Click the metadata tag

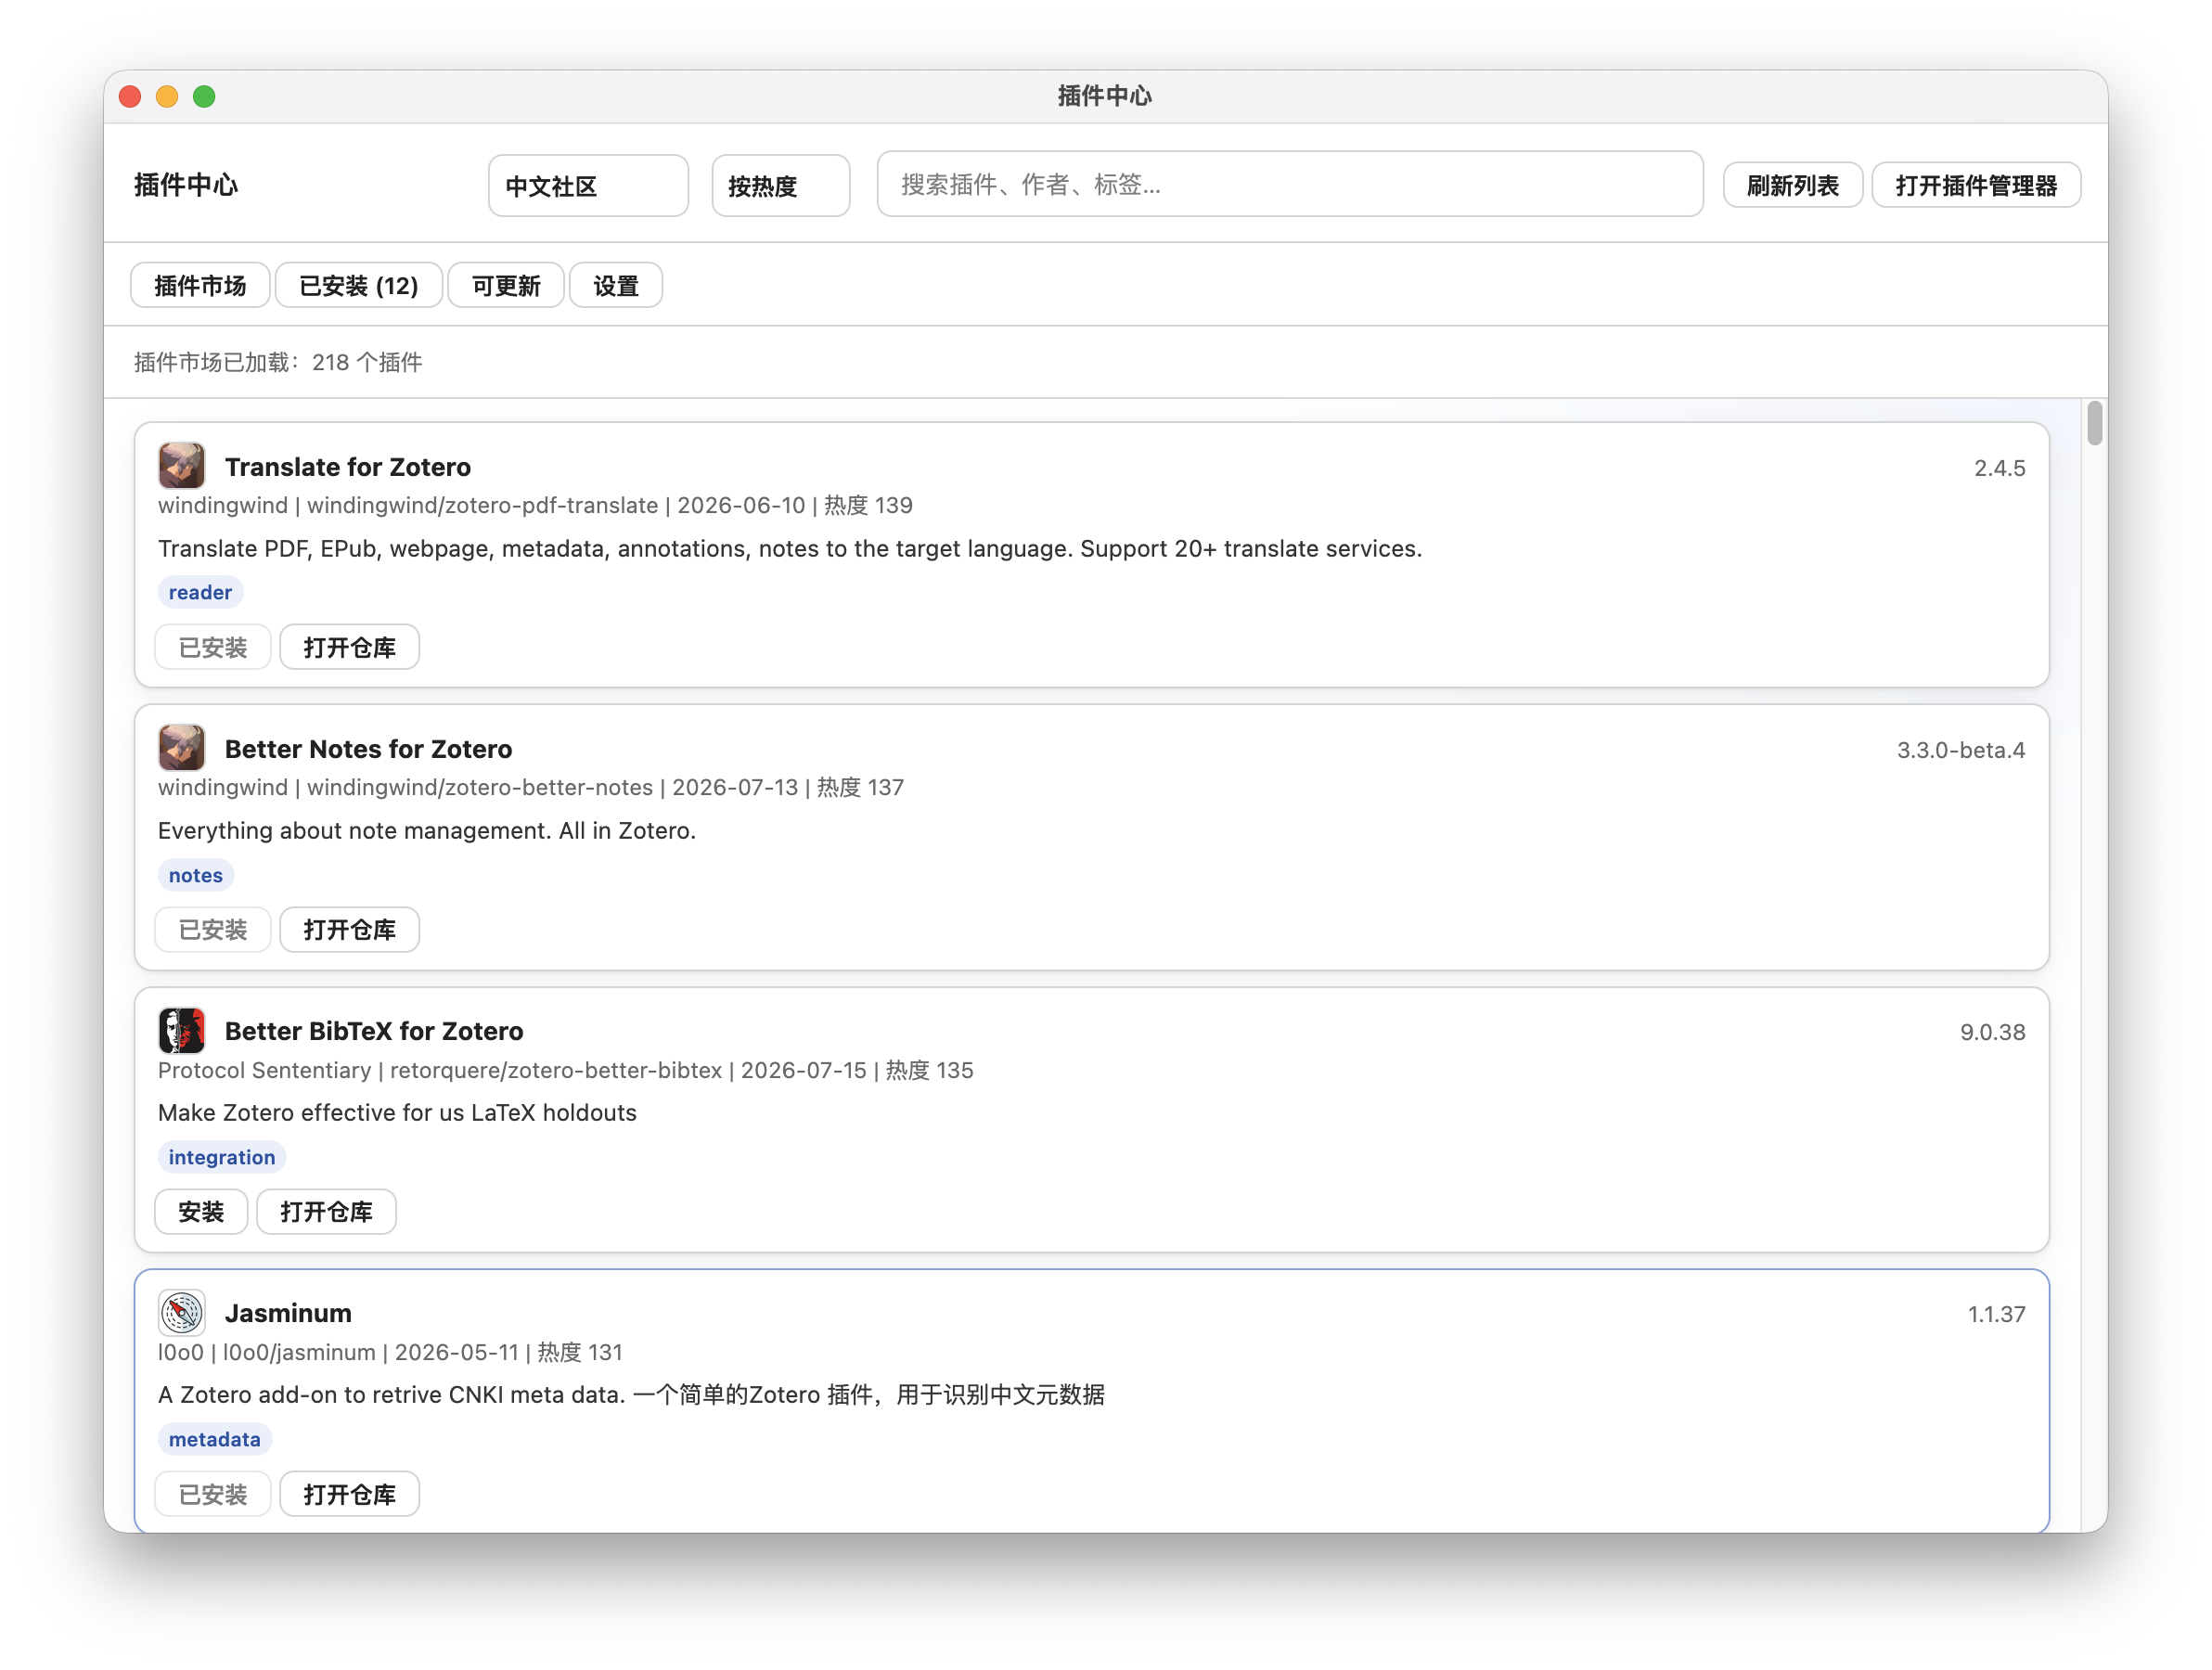coord(215,1439)
